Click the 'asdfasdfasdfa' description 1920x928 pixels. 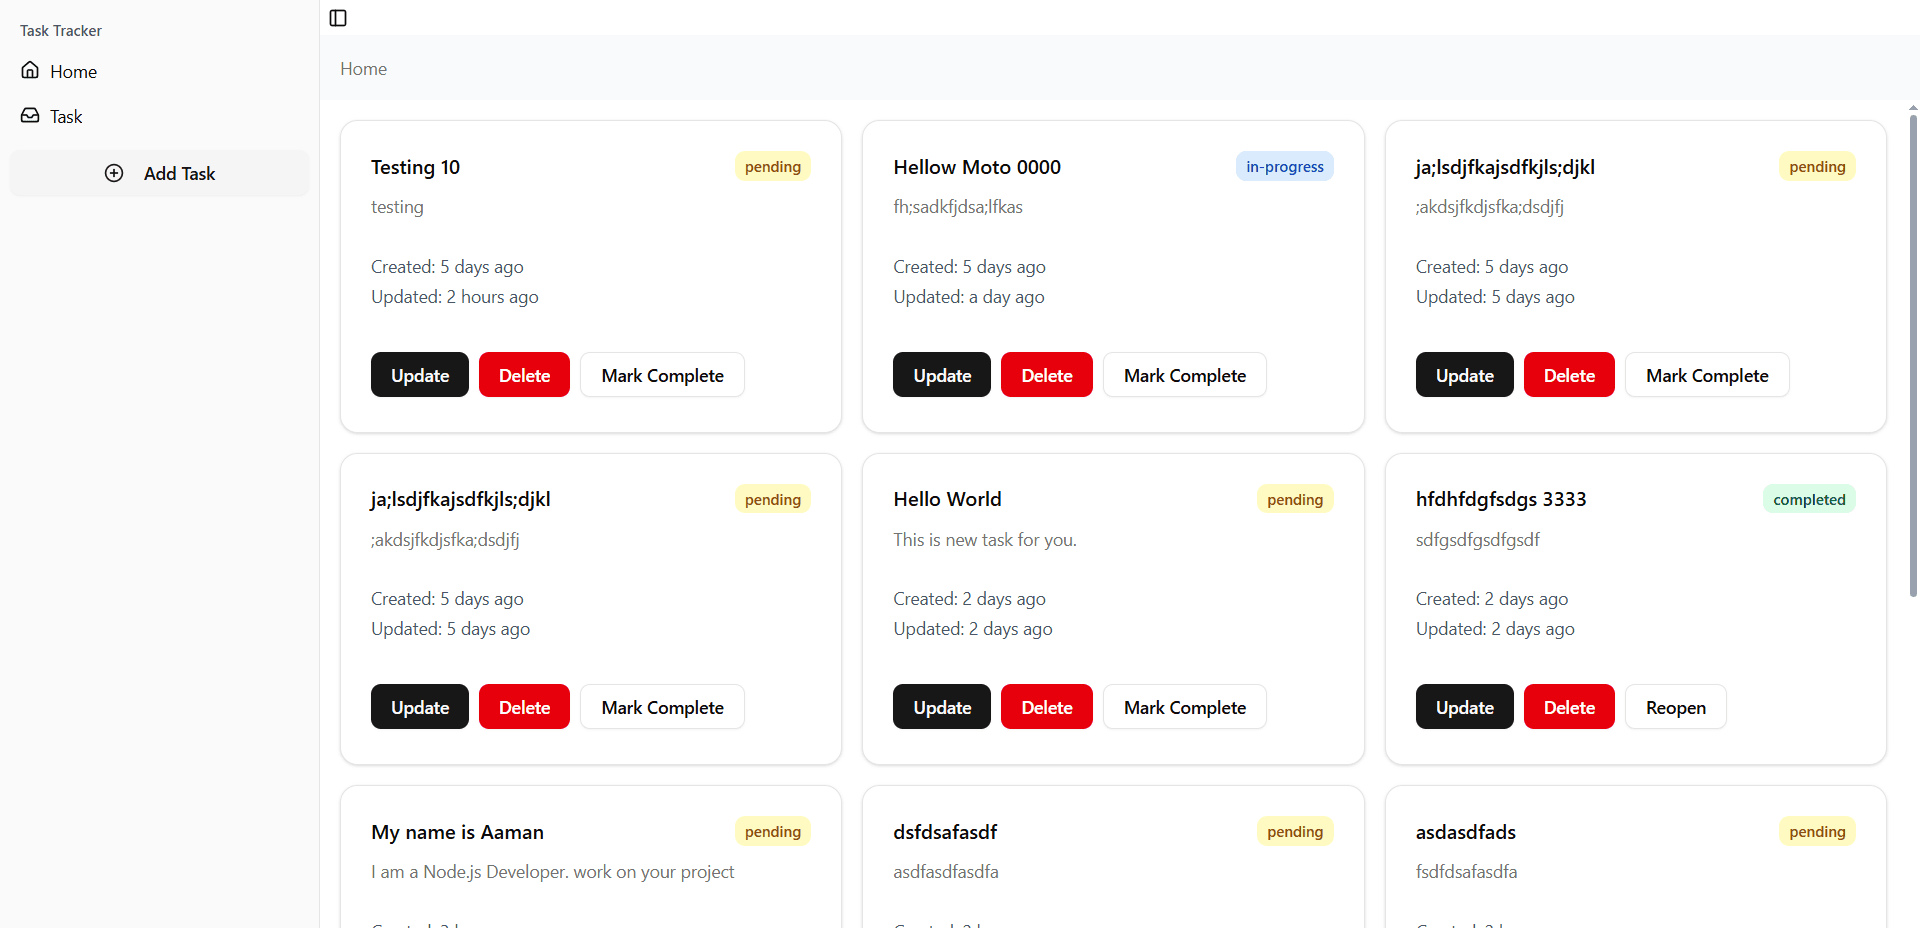tap(946, 872)
